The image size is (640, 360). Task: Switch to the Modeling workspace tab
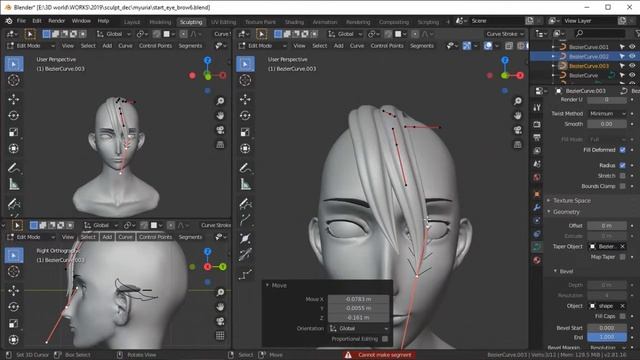click(x=160, y=22)
